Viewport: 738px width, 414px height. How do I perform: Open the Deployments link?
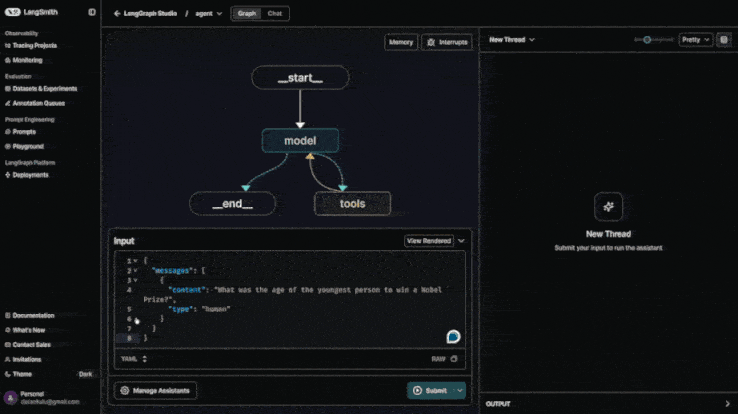coord(31,175)
